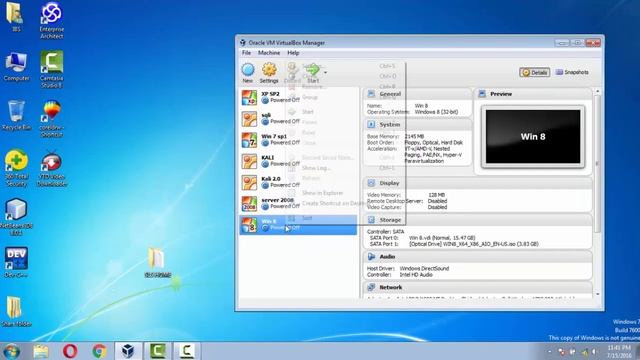Click the Storage disk icon in header
Viewport: 640px width, 360px height.
(x=371, y=220)
